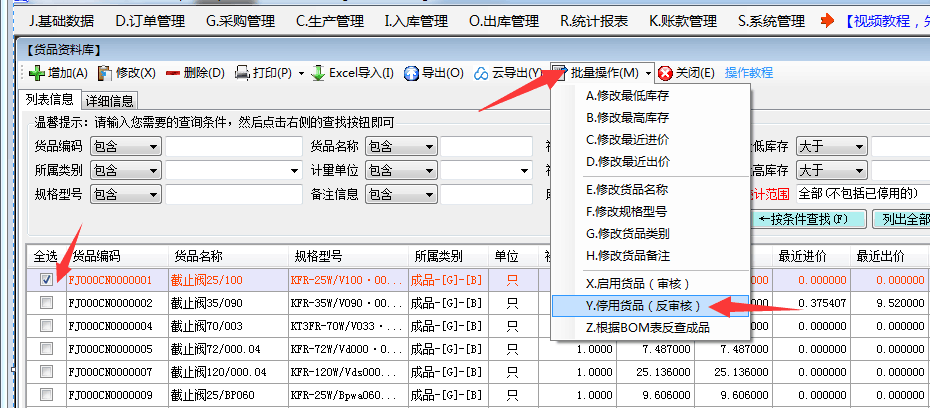Click the red Delete (删除) icon
930x408 pixels.
(172, 73)
